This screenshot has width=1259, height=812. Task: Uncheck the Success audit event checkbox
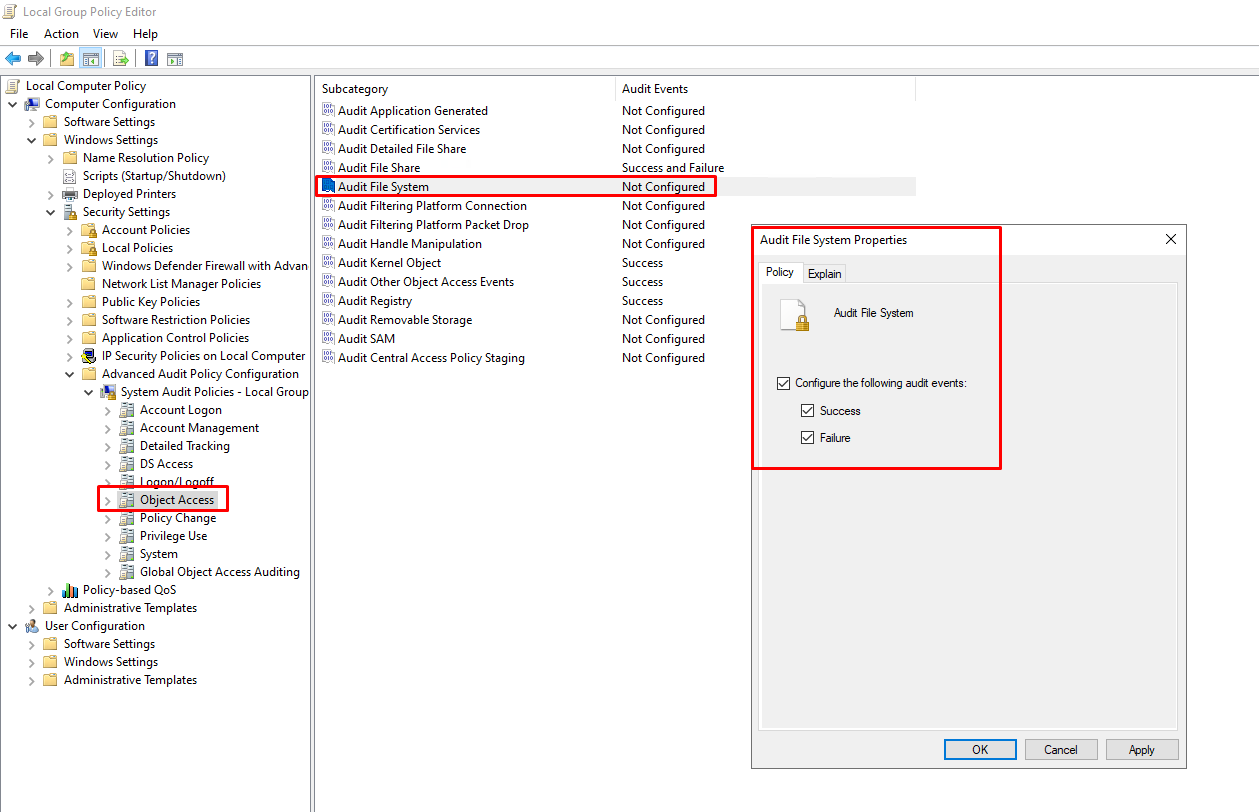coord(807,411)
